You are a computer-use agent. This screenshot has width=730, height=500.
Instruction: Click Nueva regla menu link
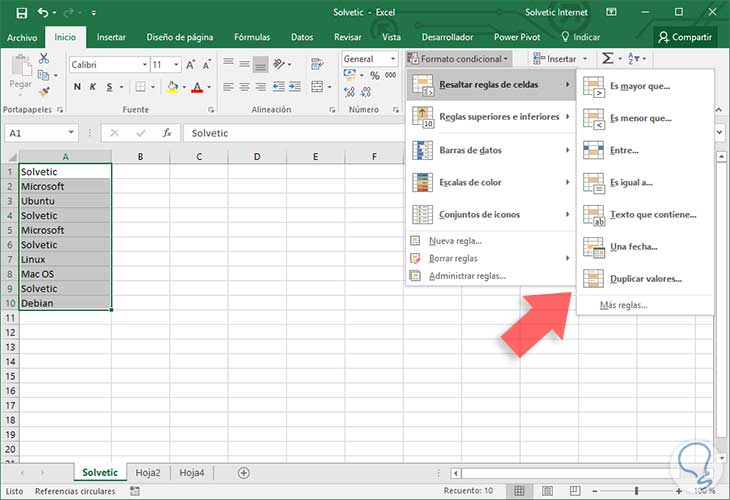pos(455,241)
